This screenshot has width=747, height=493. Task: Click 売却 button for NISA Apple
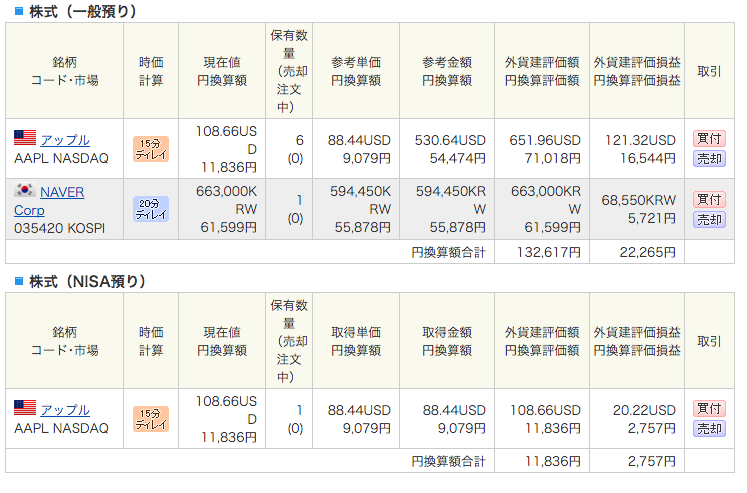(709, 429)
